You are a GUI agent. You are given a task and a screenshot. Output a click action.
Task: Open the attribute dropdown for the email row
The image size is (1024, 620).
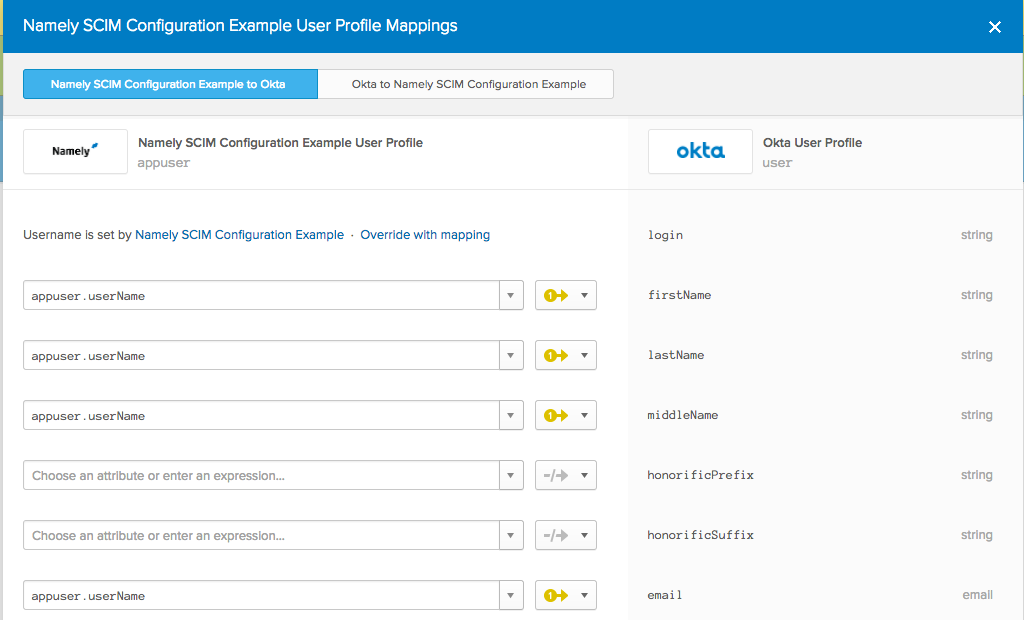[x=511, y=596]
